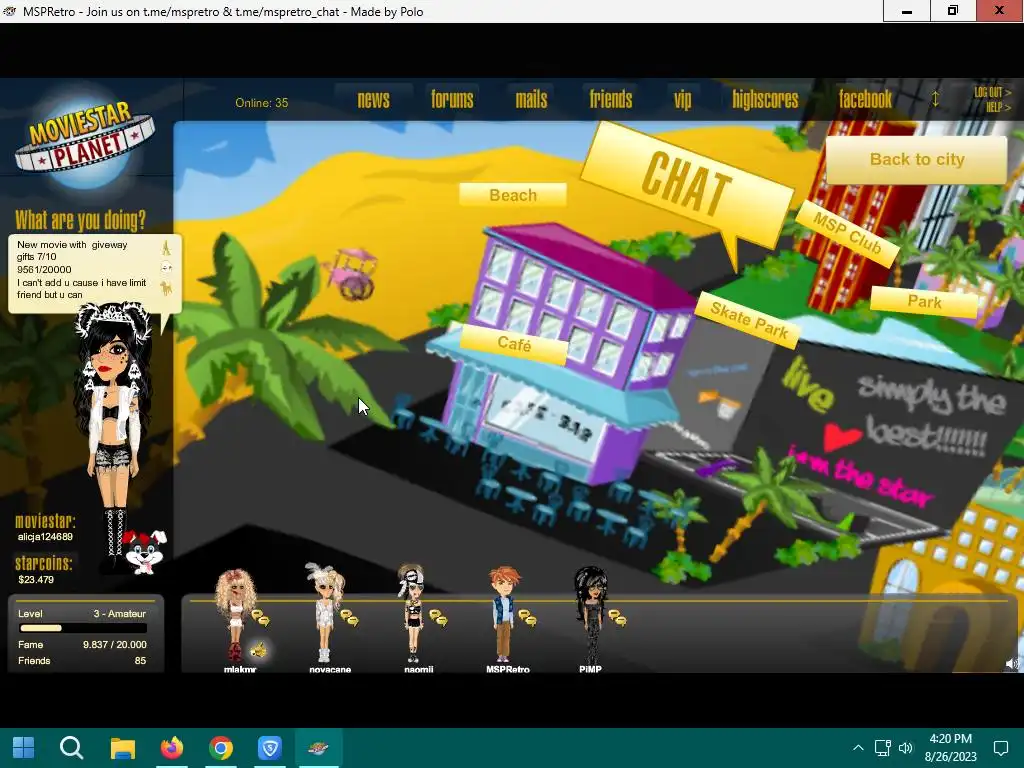This screenshot has height=768, width=1024.
Task: Click the starcoins amount $23.479
Action: pos(36,579)
